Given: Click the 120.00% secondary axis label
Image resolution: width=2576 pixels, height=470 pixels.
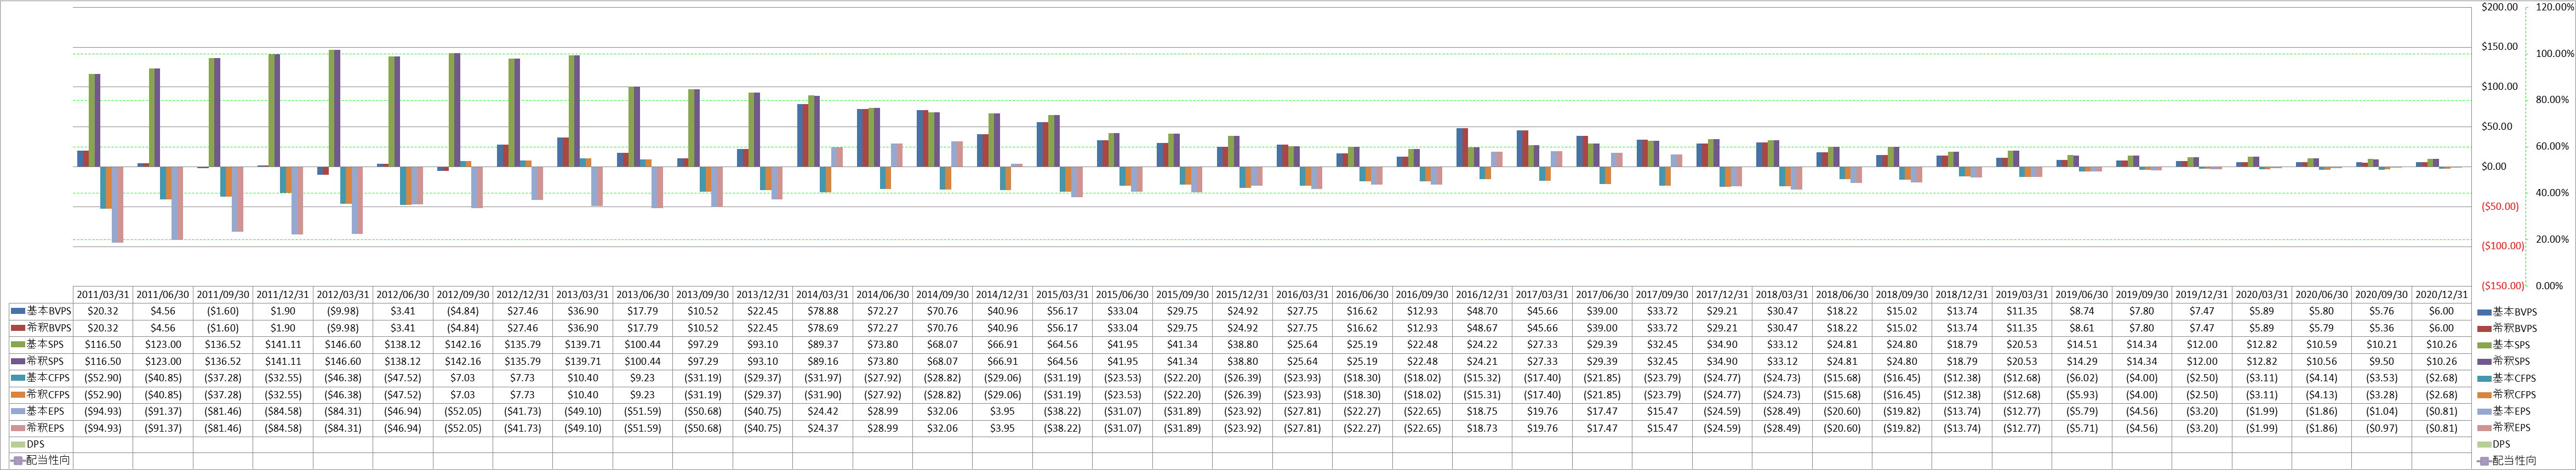Looking at the screenshot, I should [2555, 7].
